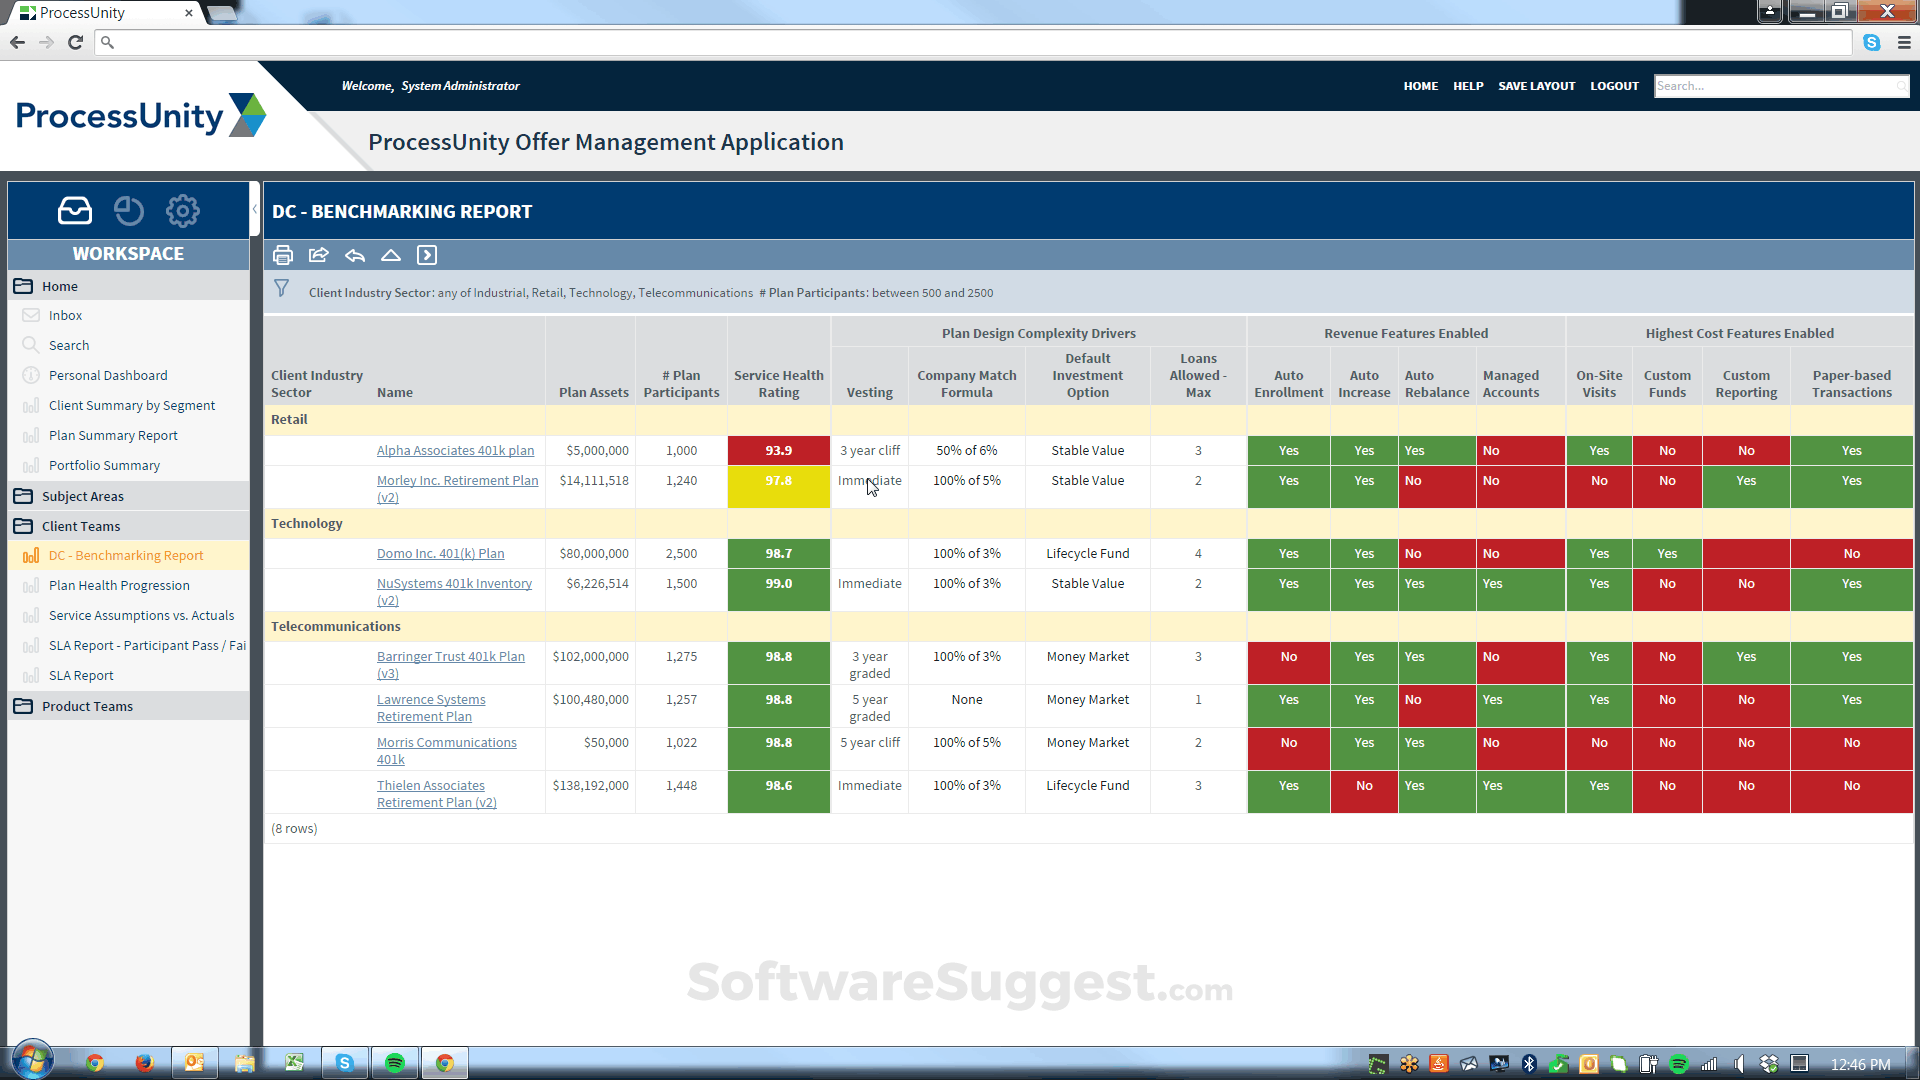Open the Settings gear in the workspace panel

point(182,211)
